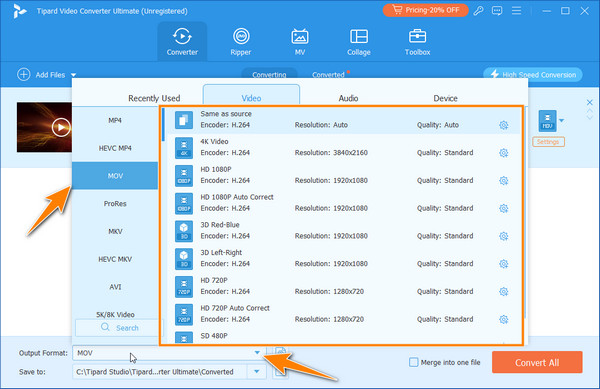Open settings gear for 3D Red-Blue

tap(504, 236)
